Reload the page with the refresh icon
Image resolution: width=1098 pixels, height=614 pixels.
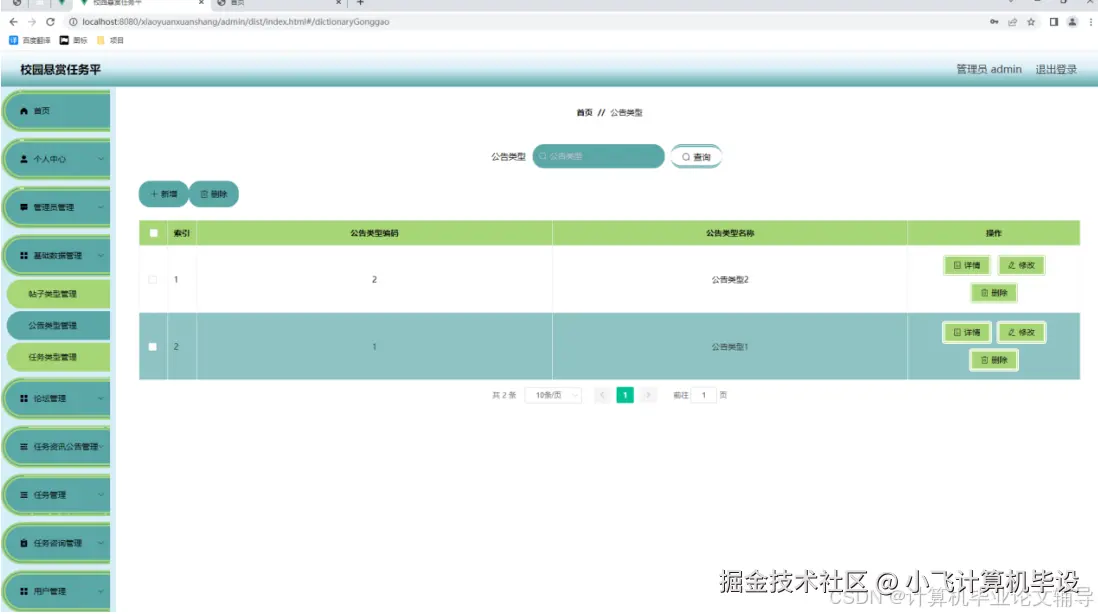[x=50, y=22]
